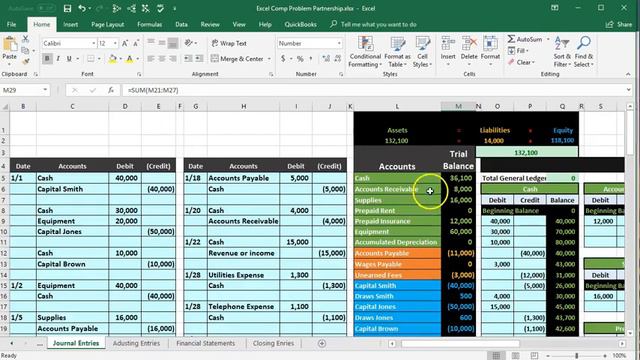Viewport: 640px width, 360px height.
Task: Toggle Align Left
Action: [151, 59]
